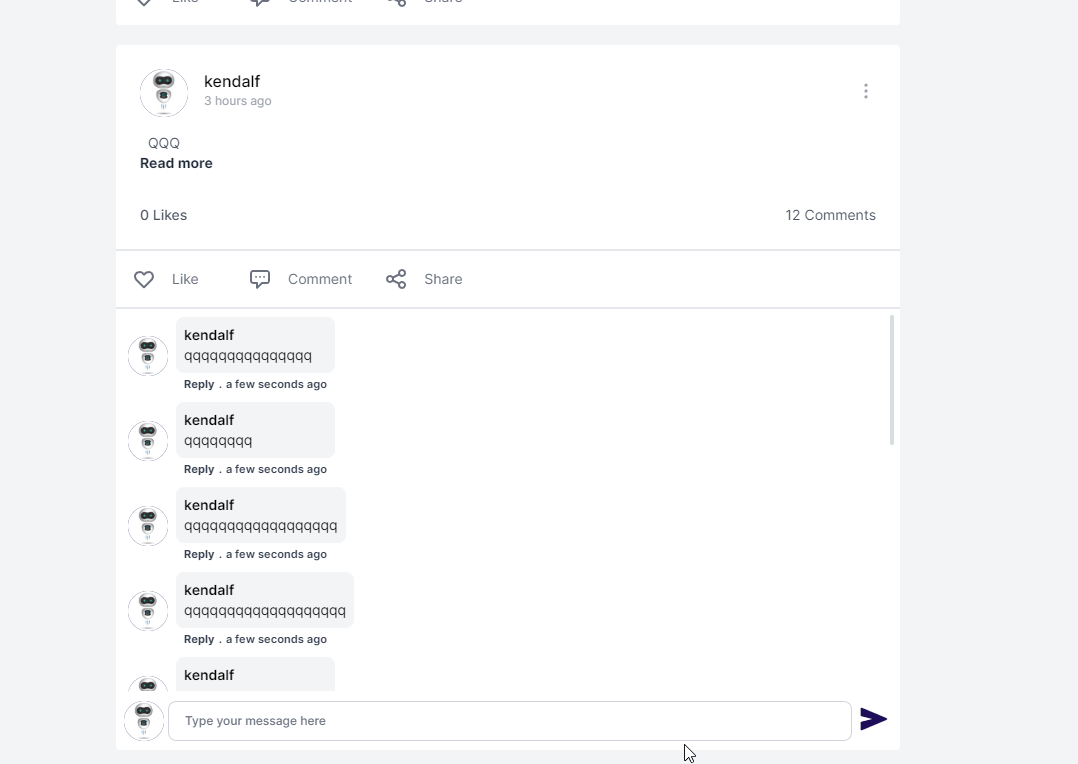
Task: Click kendalf's avatar on the first comment
Action: pyautogui.click(x=147, y=355)
